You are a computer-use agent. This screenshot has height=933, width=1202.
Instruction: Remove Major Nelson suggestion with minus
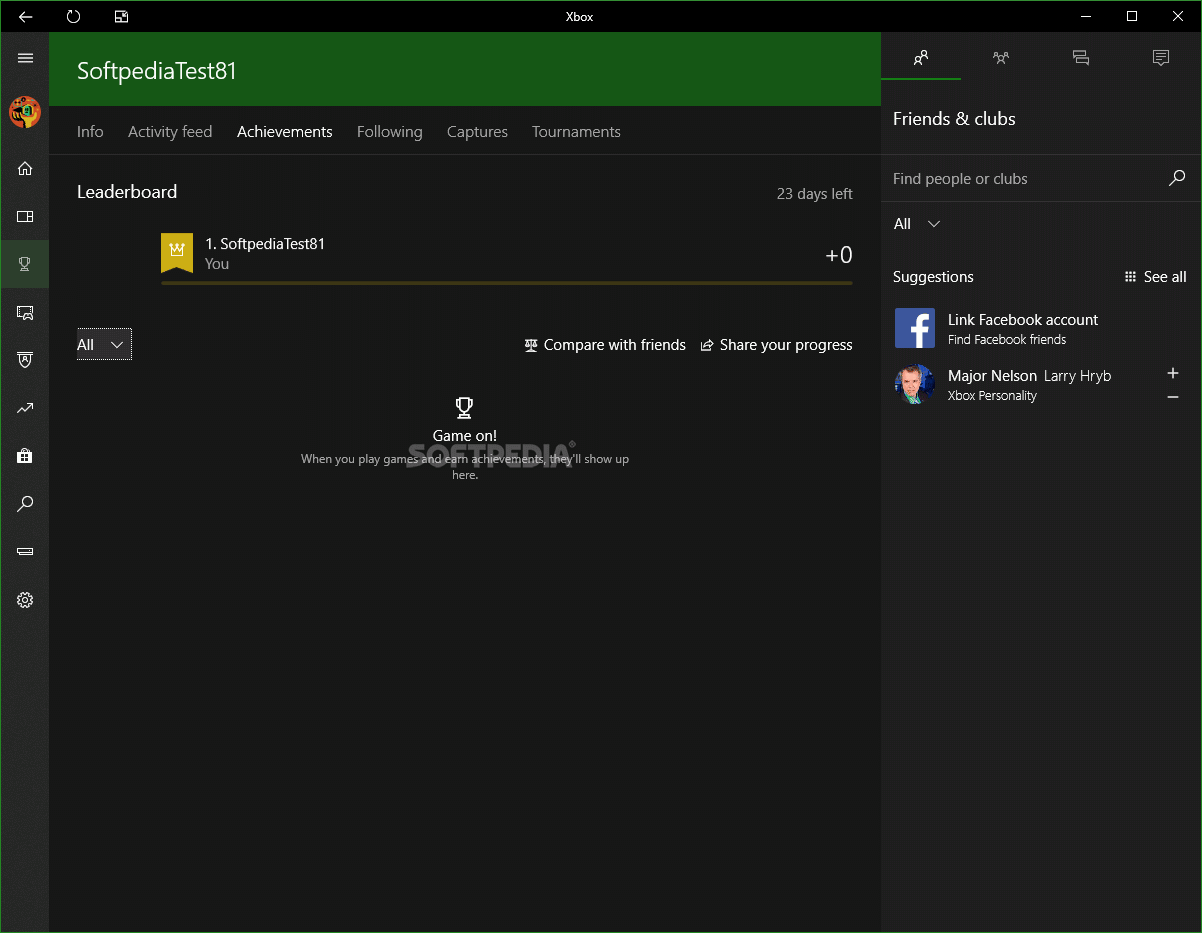[1172, 394]
